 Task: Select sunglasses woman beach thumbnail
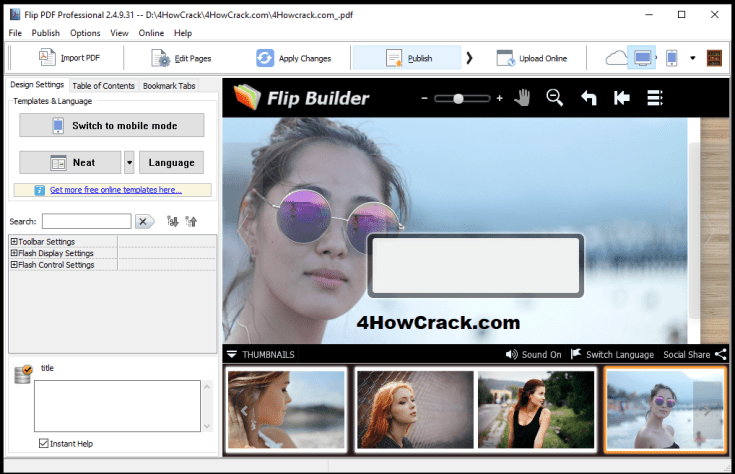pyautogui.click(x=665, y=411)
